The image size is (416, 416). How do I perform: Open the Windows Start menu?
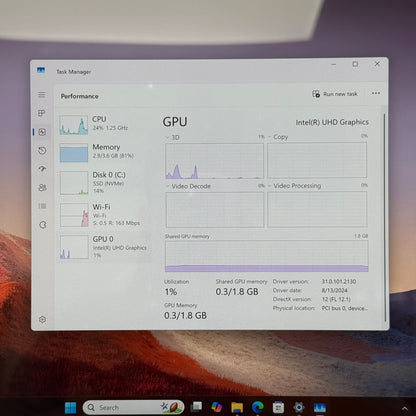click(x=70, y=407)
